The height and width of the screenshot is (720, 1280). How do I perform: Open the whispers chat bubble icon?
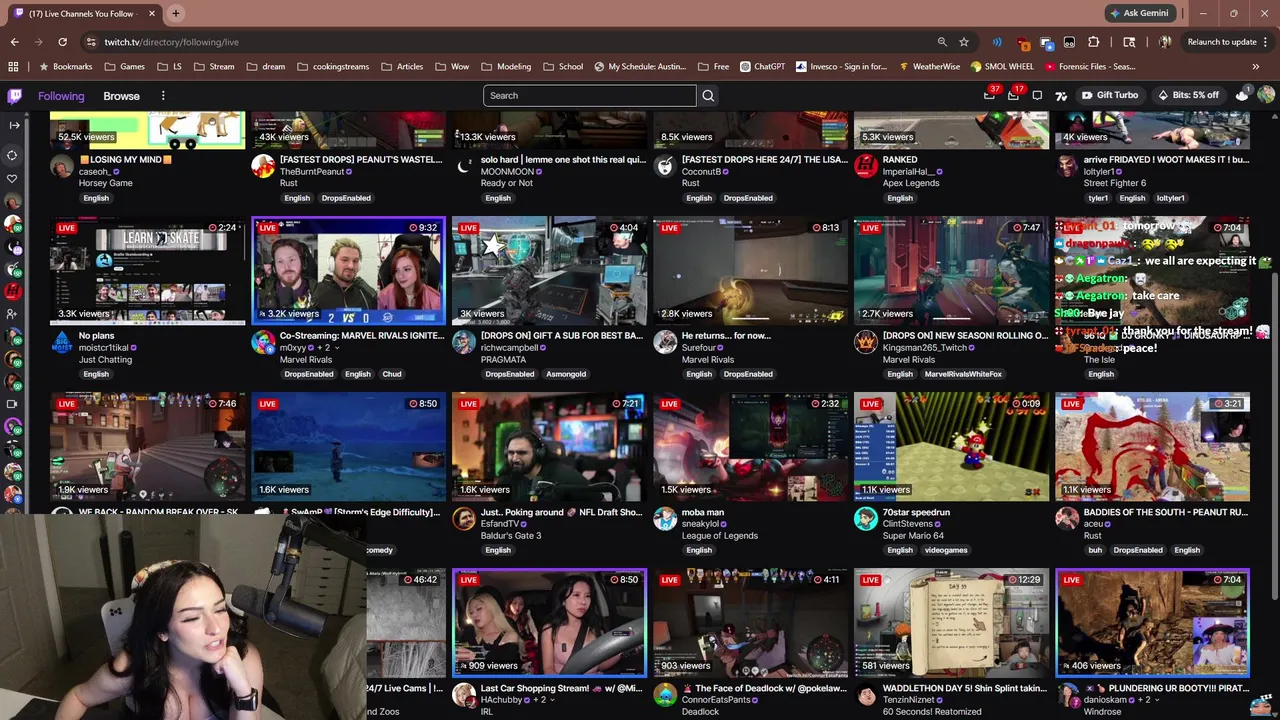(1037, 95)
